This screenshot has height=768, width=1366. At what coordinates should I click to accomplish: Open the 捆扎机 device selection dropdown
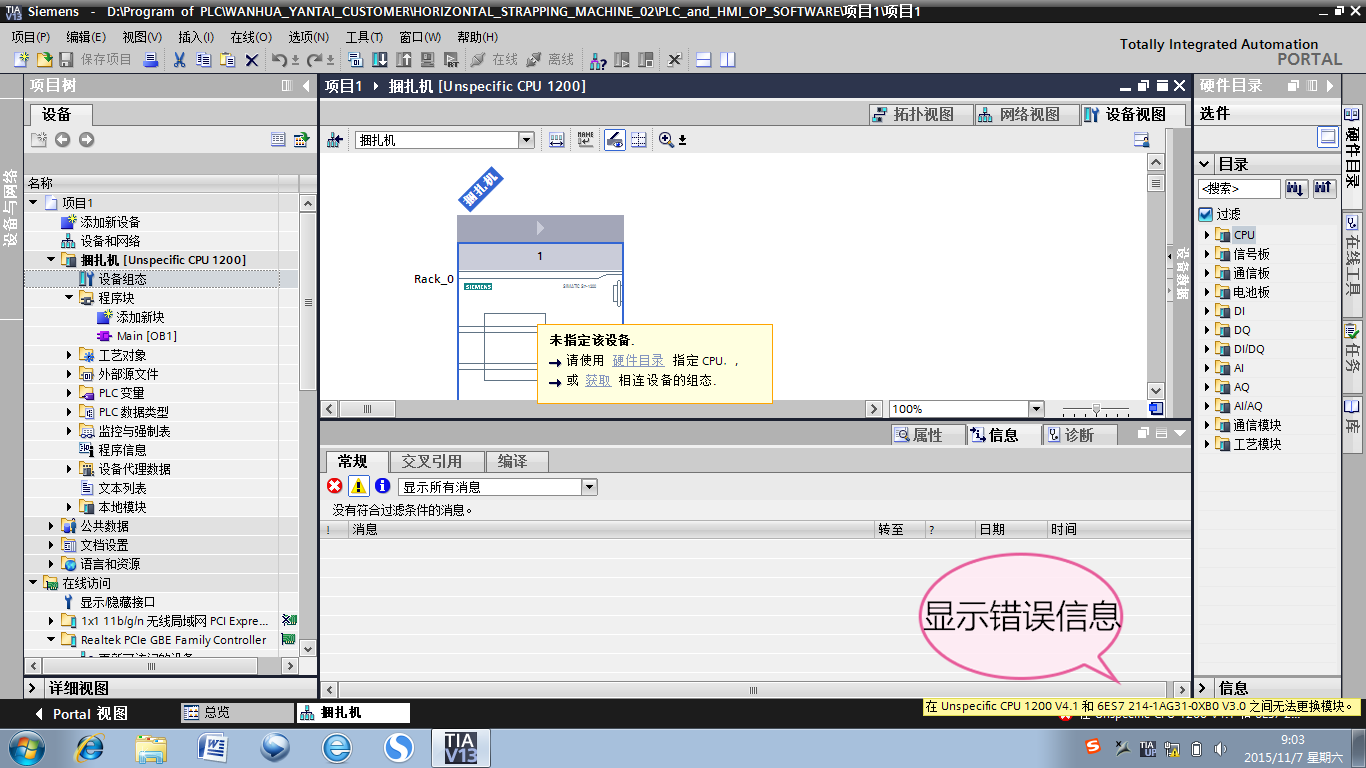[x=526, y=140]
